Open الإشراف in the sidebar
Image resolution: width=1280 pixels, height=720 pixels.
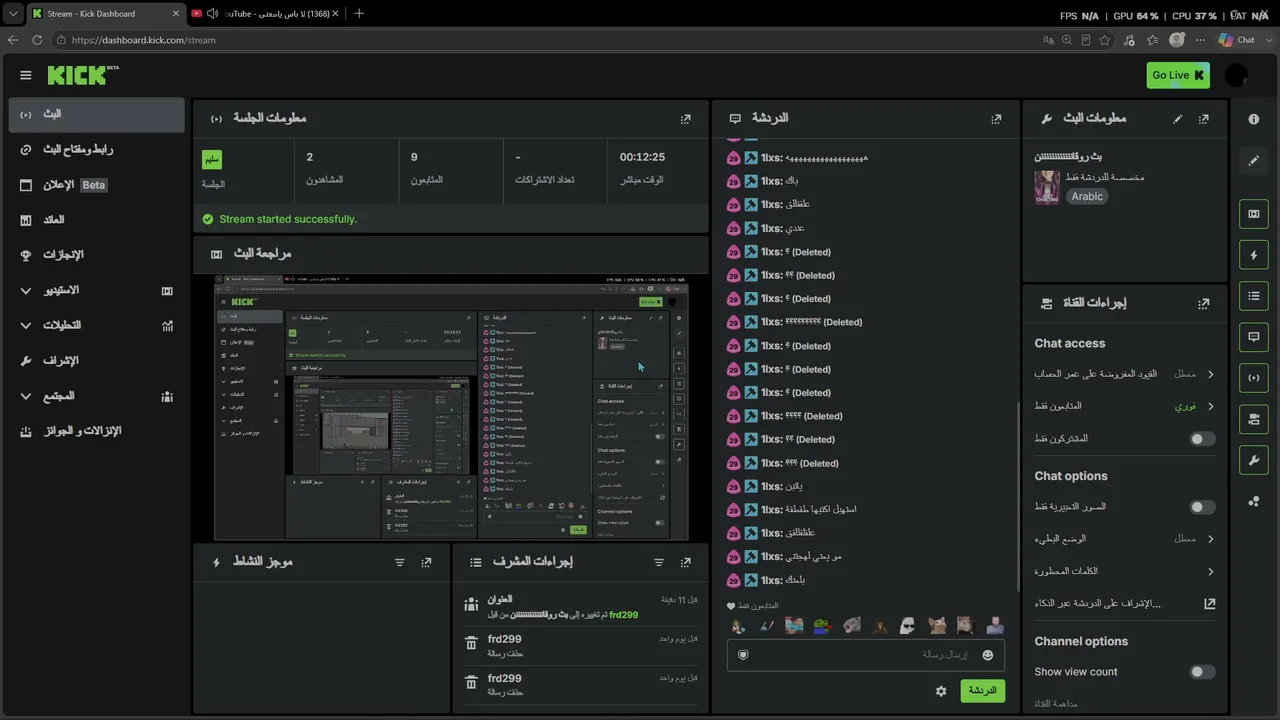click(96, 360)
